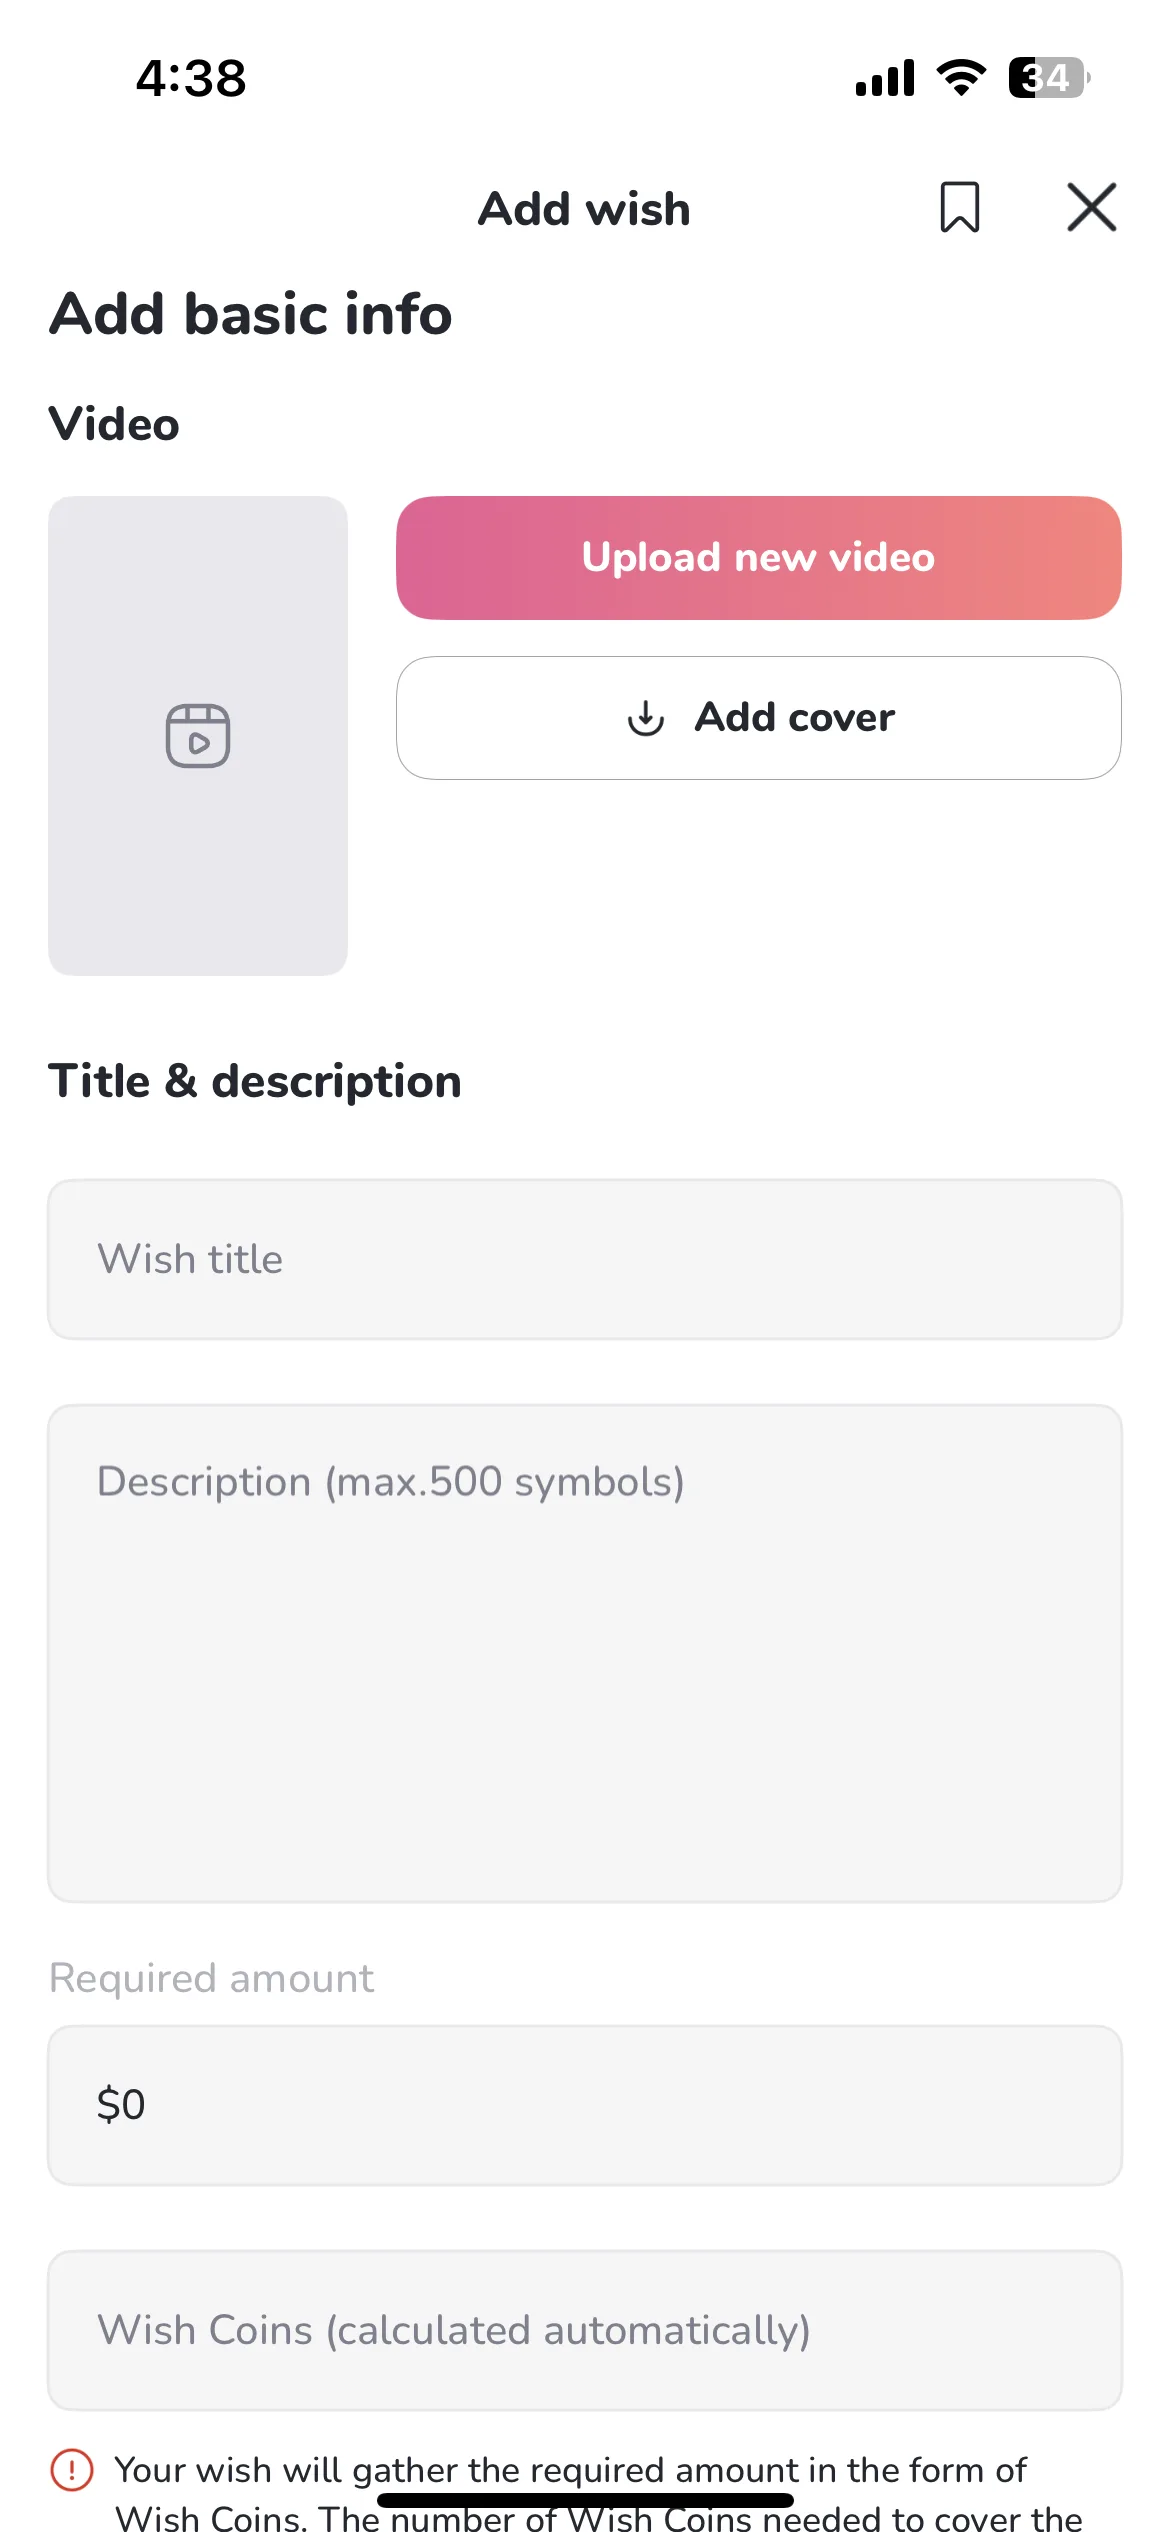Tap the Required amount label
Viewport: 1170px width, 2532px height.
(x=212, y=1978)
